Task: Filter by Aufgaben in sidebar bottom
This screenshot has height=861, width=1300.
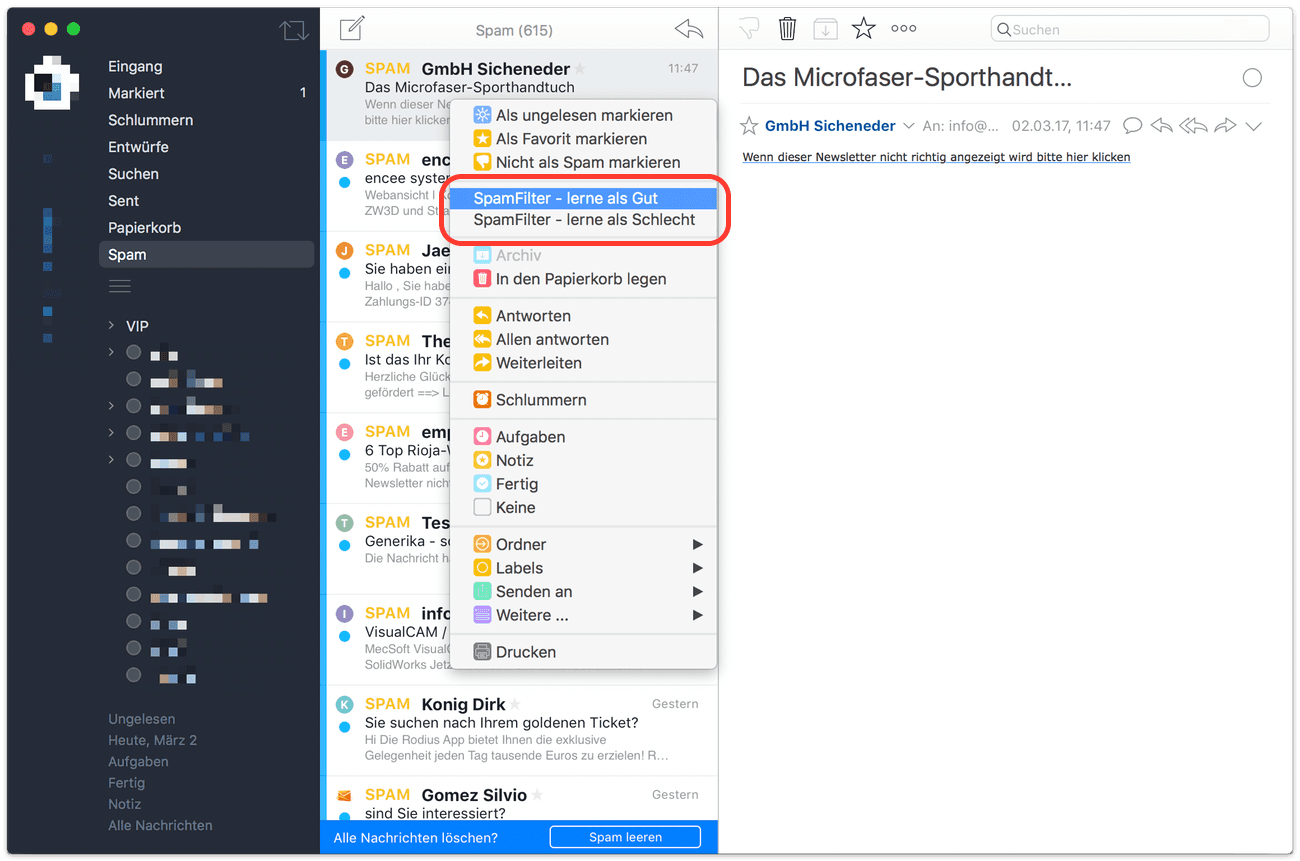Action: click(138, 762)
